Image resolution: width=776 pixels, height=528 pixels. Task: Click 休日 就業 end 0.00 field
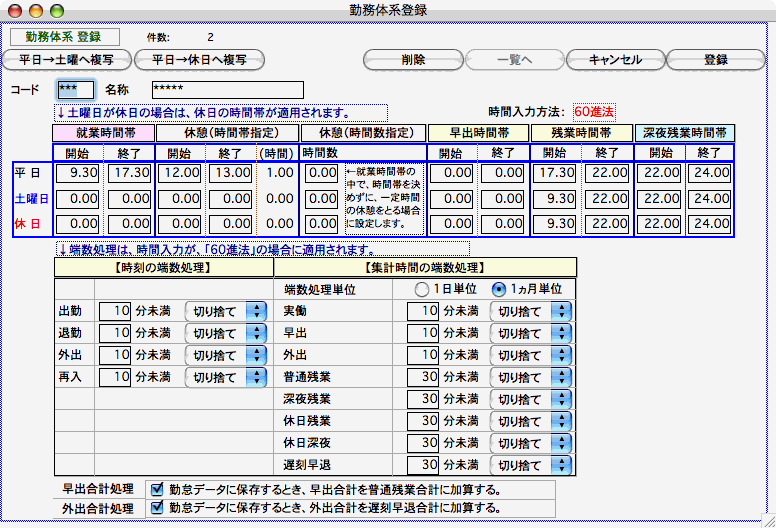[x=129, y=224]
